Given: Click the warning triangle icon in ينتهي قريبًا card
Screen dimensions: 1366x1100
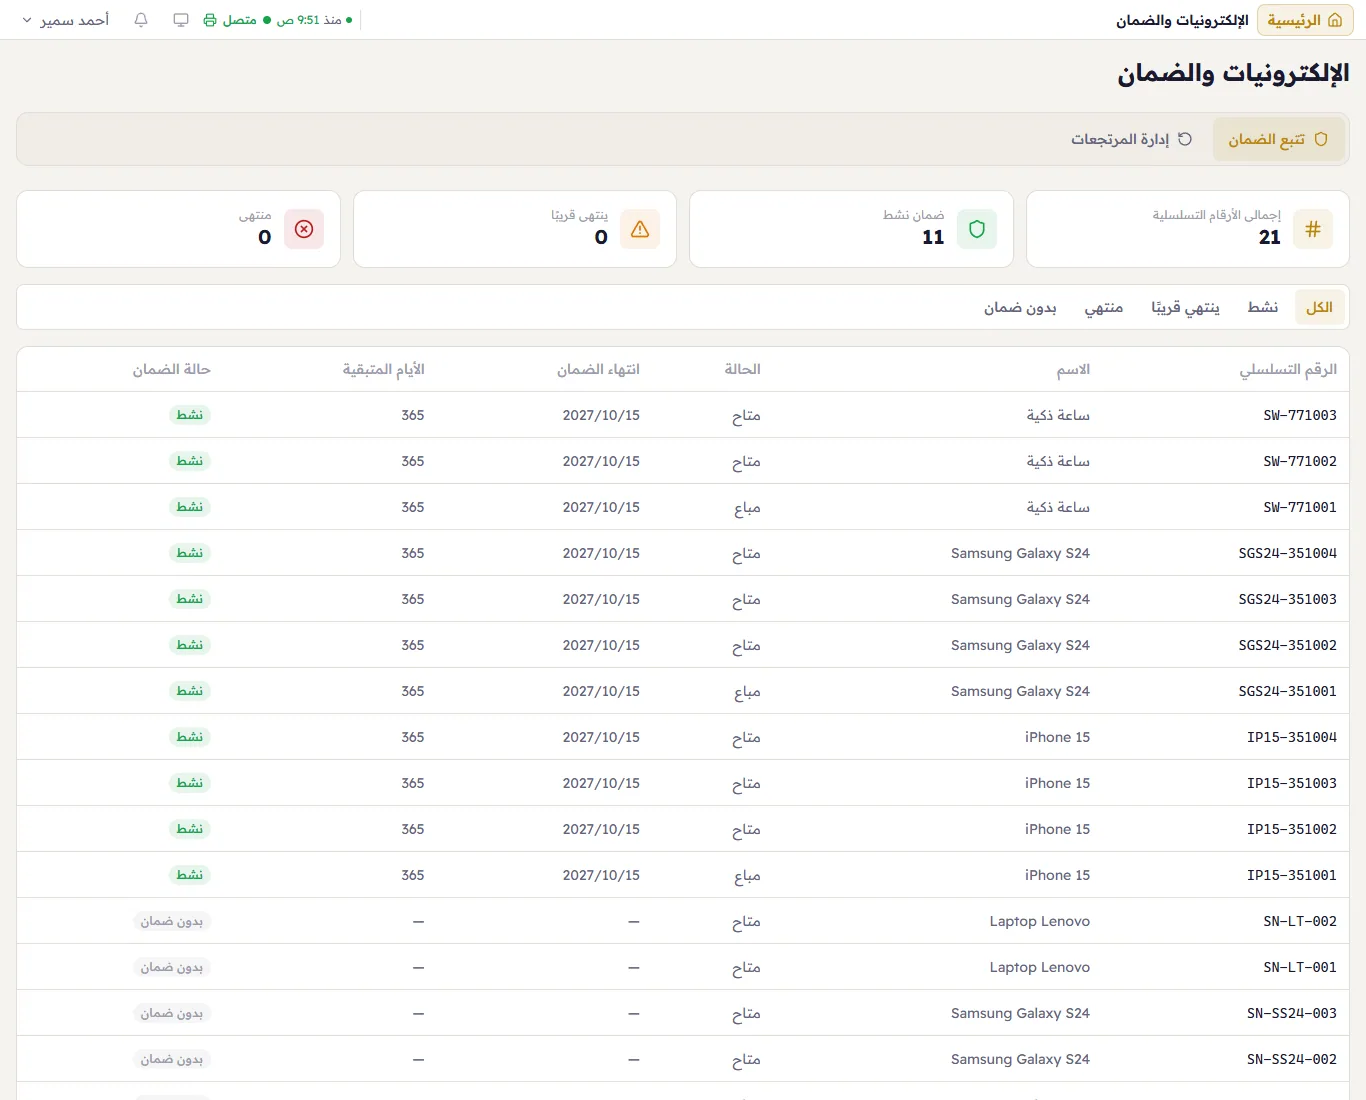Looking at the screenshot, I should point(640,229).
